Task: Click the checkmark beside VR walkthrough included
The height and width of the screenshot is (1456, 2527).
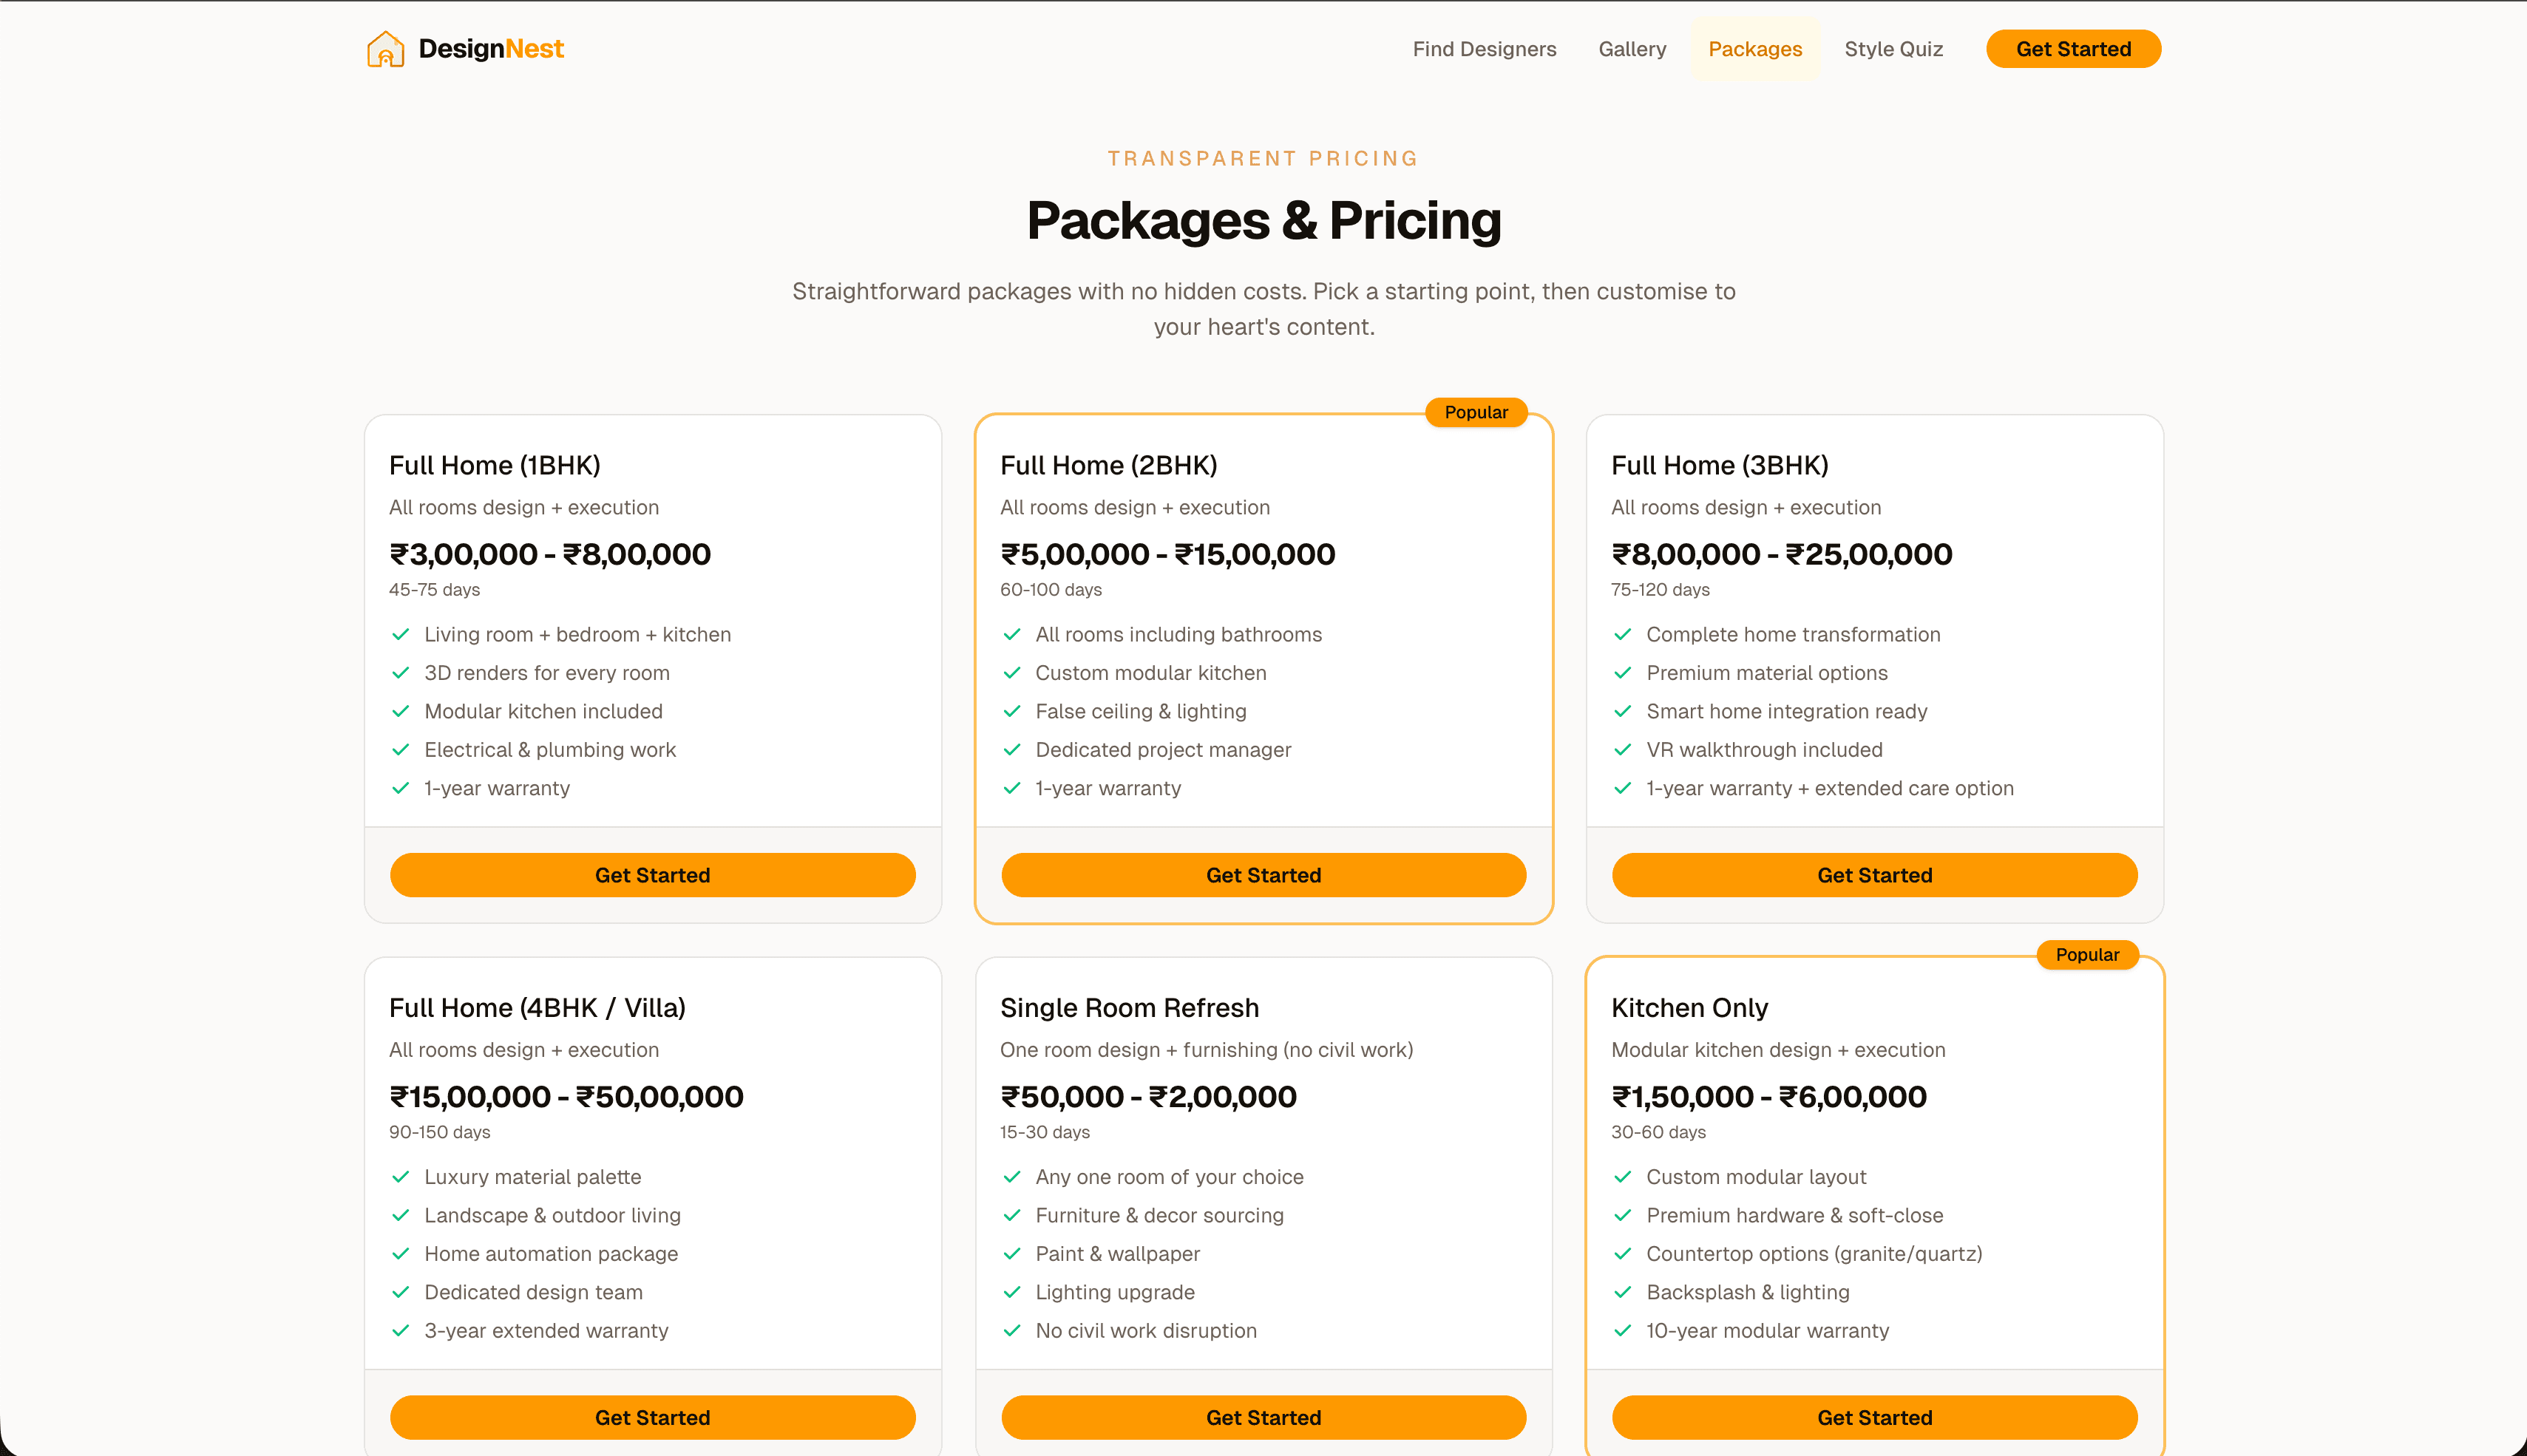Action: 1623,749
